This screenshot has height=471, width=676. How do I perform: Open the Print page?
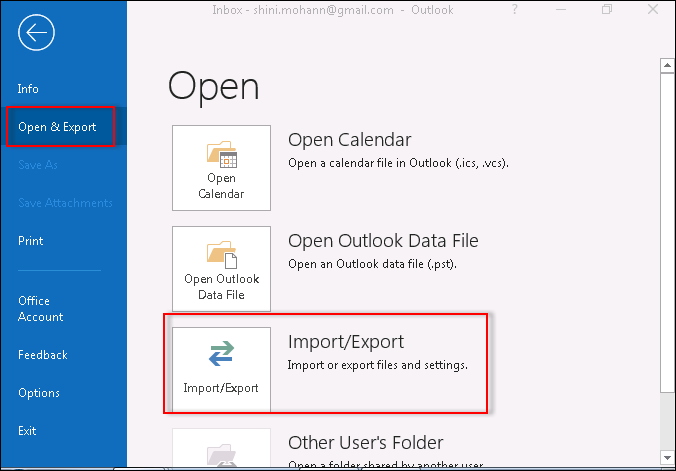click(31, 241)
